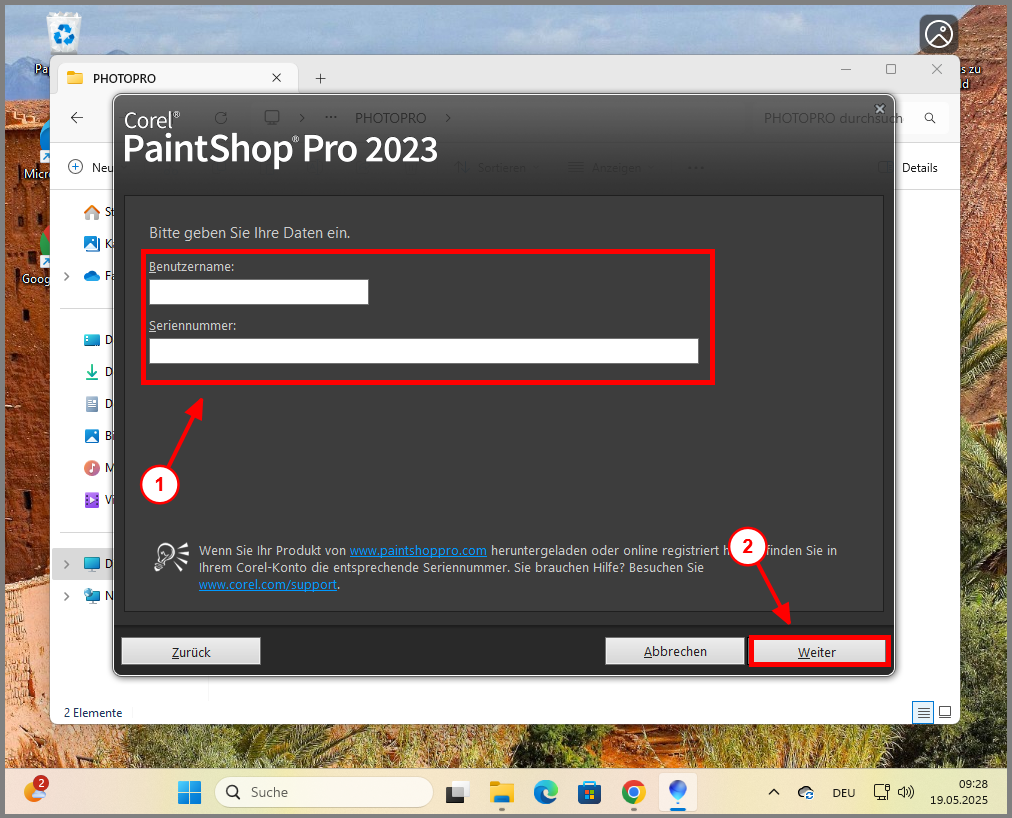Viewport: 1012px width, 818px height.
Task: Open the See more menu in the toolbar
Action: point(695,167)
